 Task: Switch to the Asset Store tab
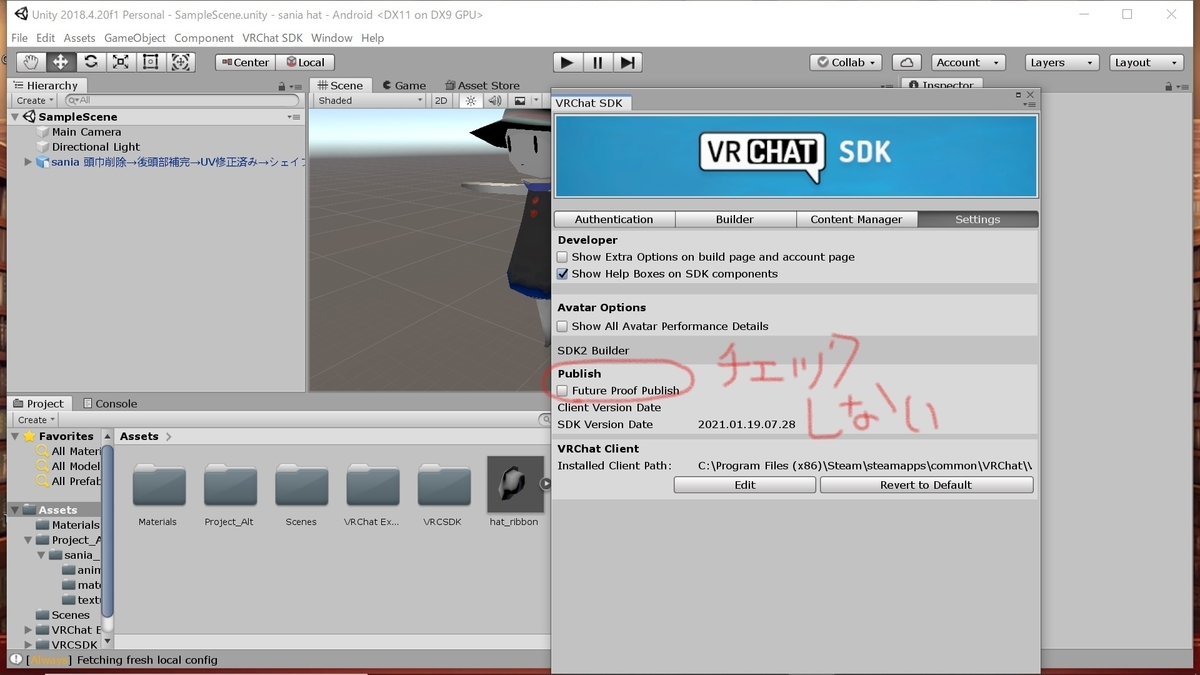[482, 85]
